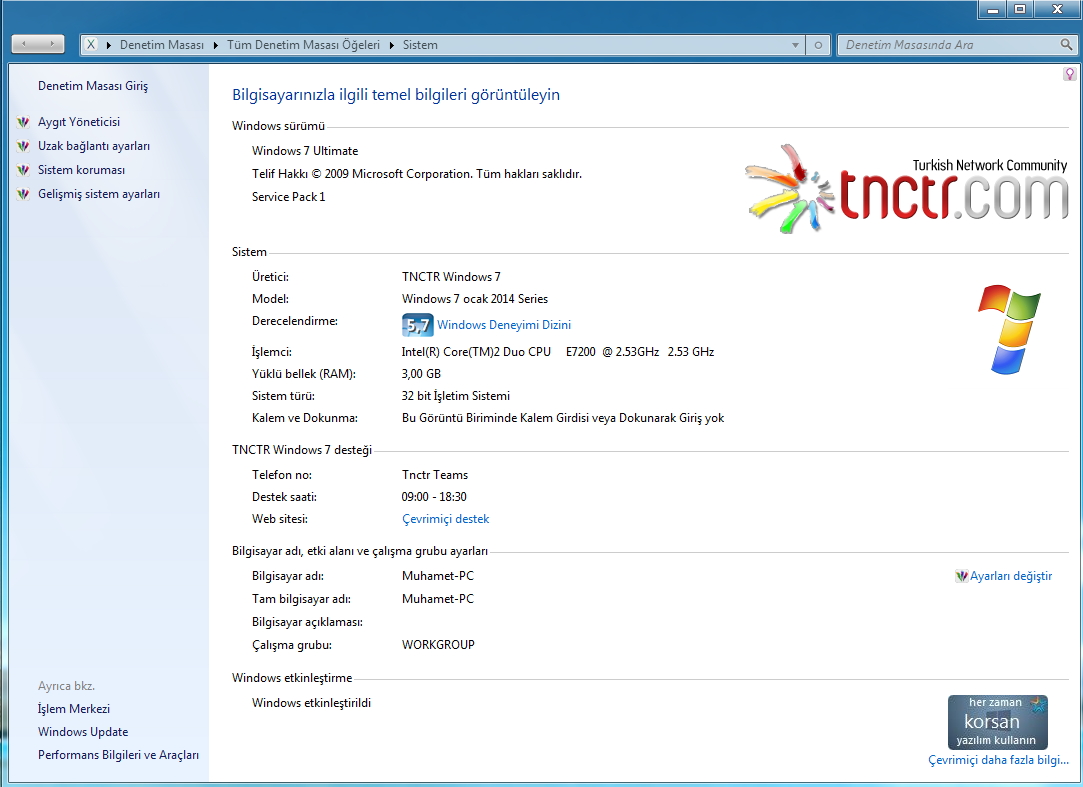The image size is (1083, 787).
Task: Open the Windows Deneyimi Dizini link
Action: pyautogui.click(x=504, y=325)
